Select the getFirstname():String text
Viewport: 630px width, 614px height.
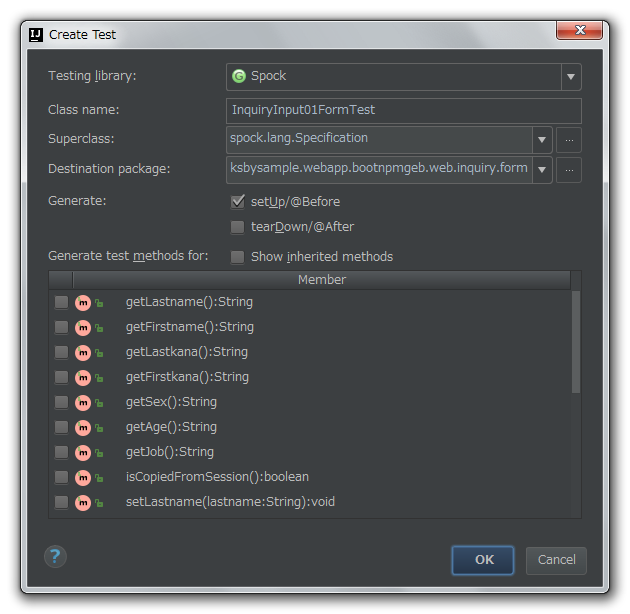point(190,327)
